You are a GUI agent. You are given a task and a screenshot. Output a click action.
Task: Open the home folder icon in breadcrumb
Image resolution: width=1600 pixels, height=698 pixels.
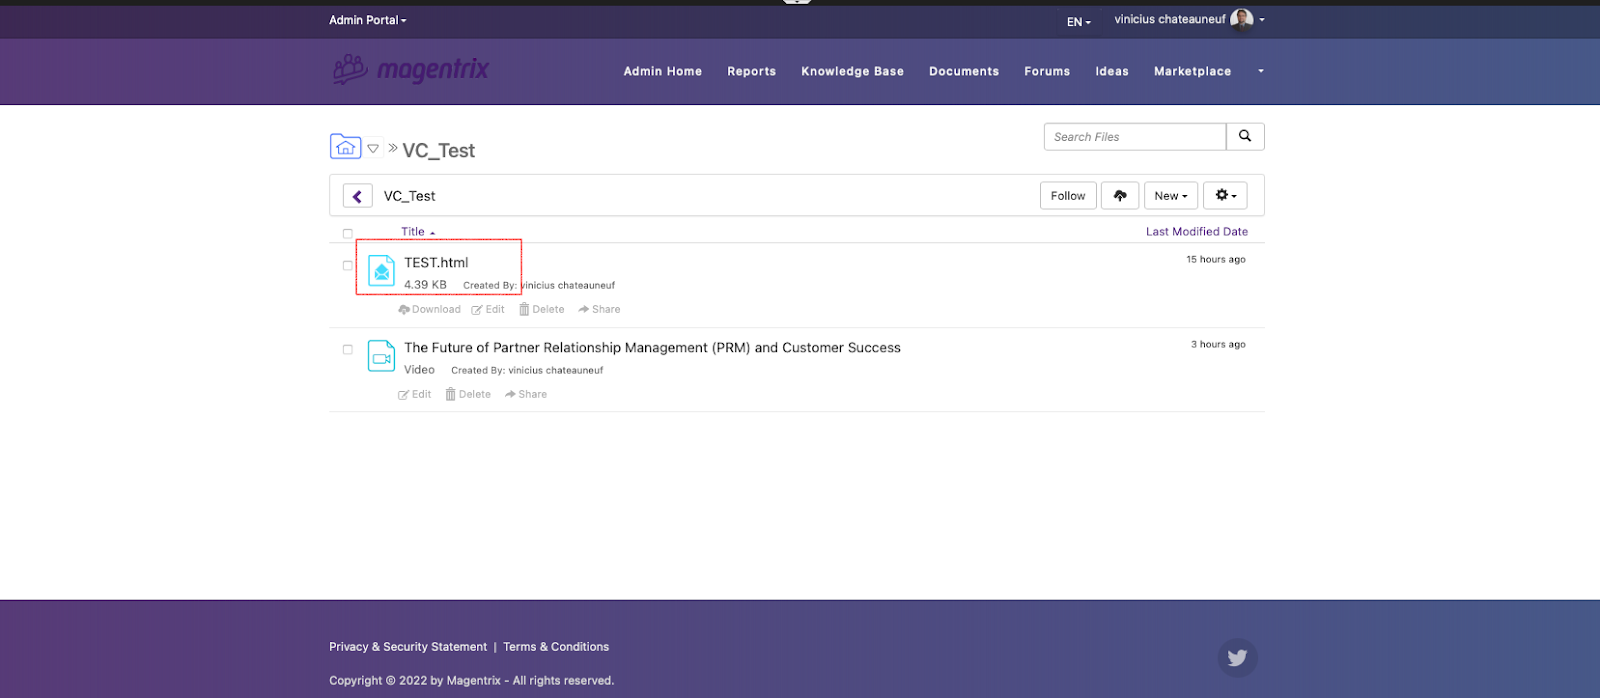tap(345, 146)
